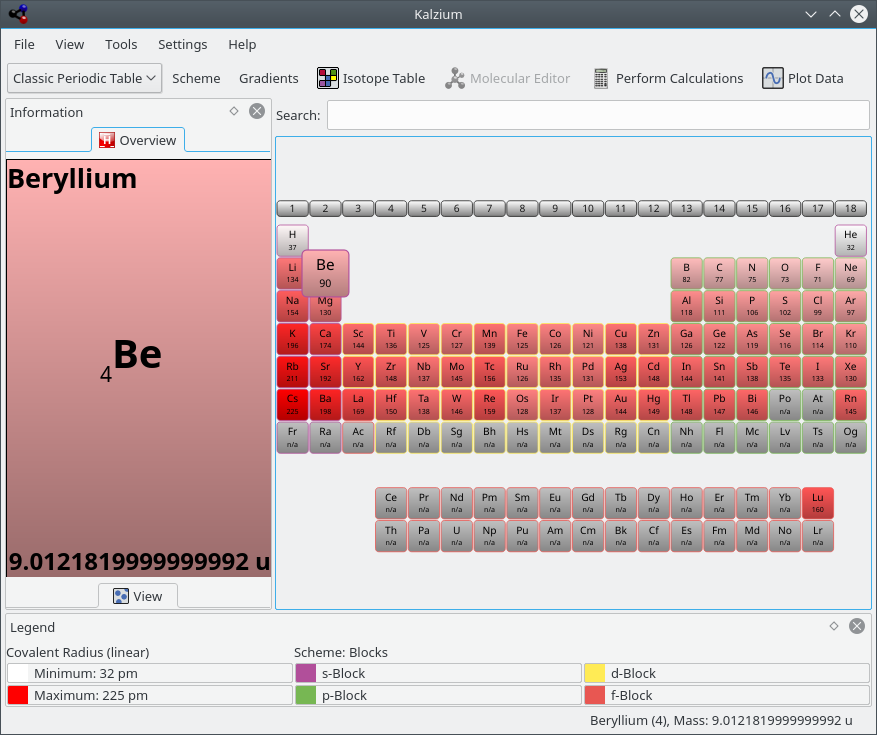Image resolution: width=877 pixels, height=735 pixels.
Task: Select the Francium (Fr) element cell
Action: pos(293,437)
